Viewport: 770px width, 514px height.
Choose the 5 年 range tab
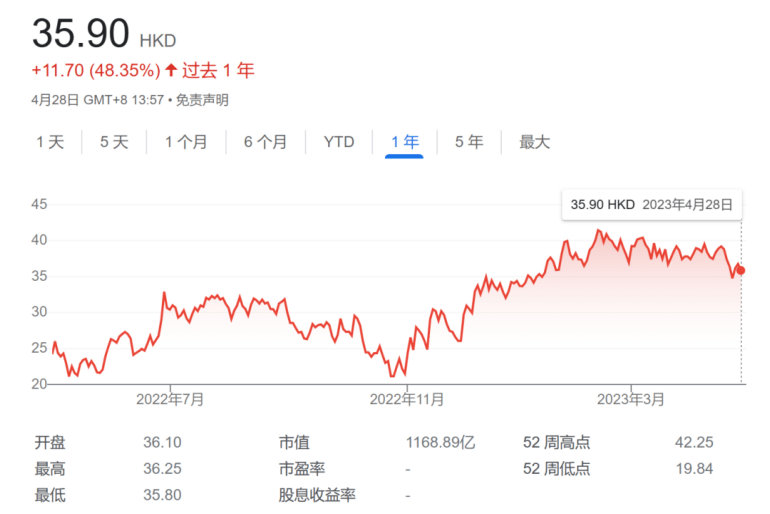pyautogui.click(x=468, y=142)
